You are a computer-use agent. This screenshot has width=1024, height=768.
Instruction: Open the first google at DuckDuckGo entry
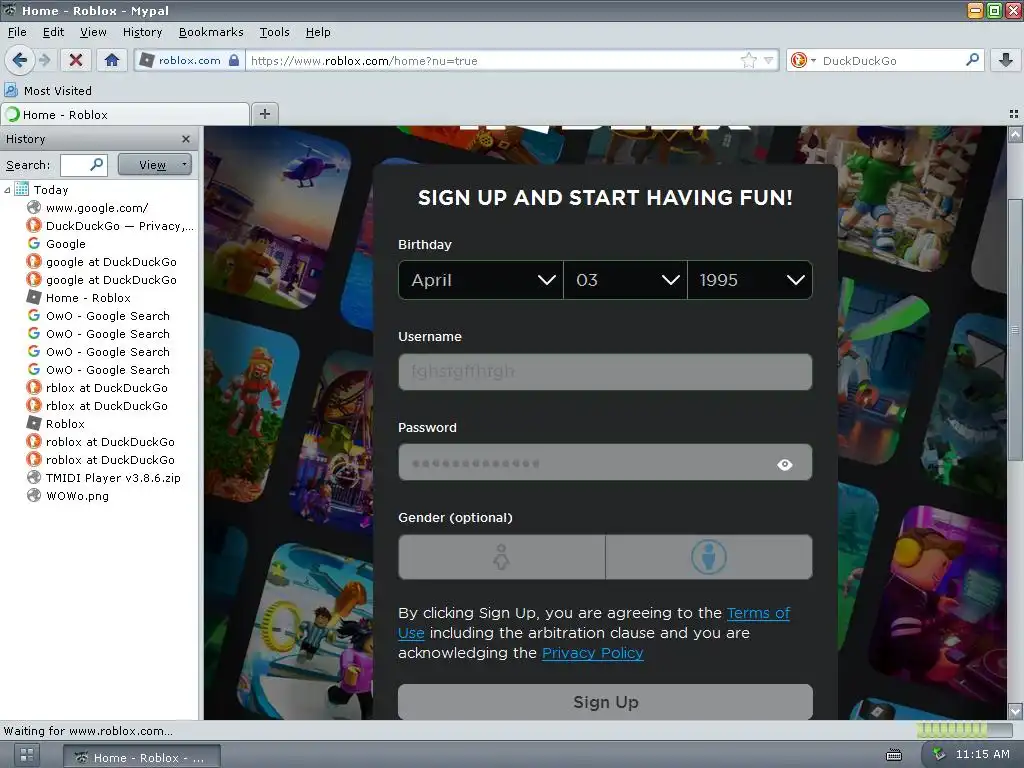pos(102,262)
